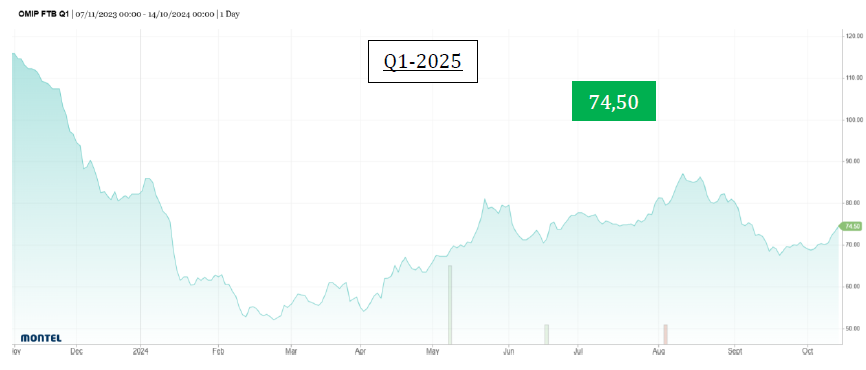Click the green 74.50 price tag on axis

coord(851,226)
